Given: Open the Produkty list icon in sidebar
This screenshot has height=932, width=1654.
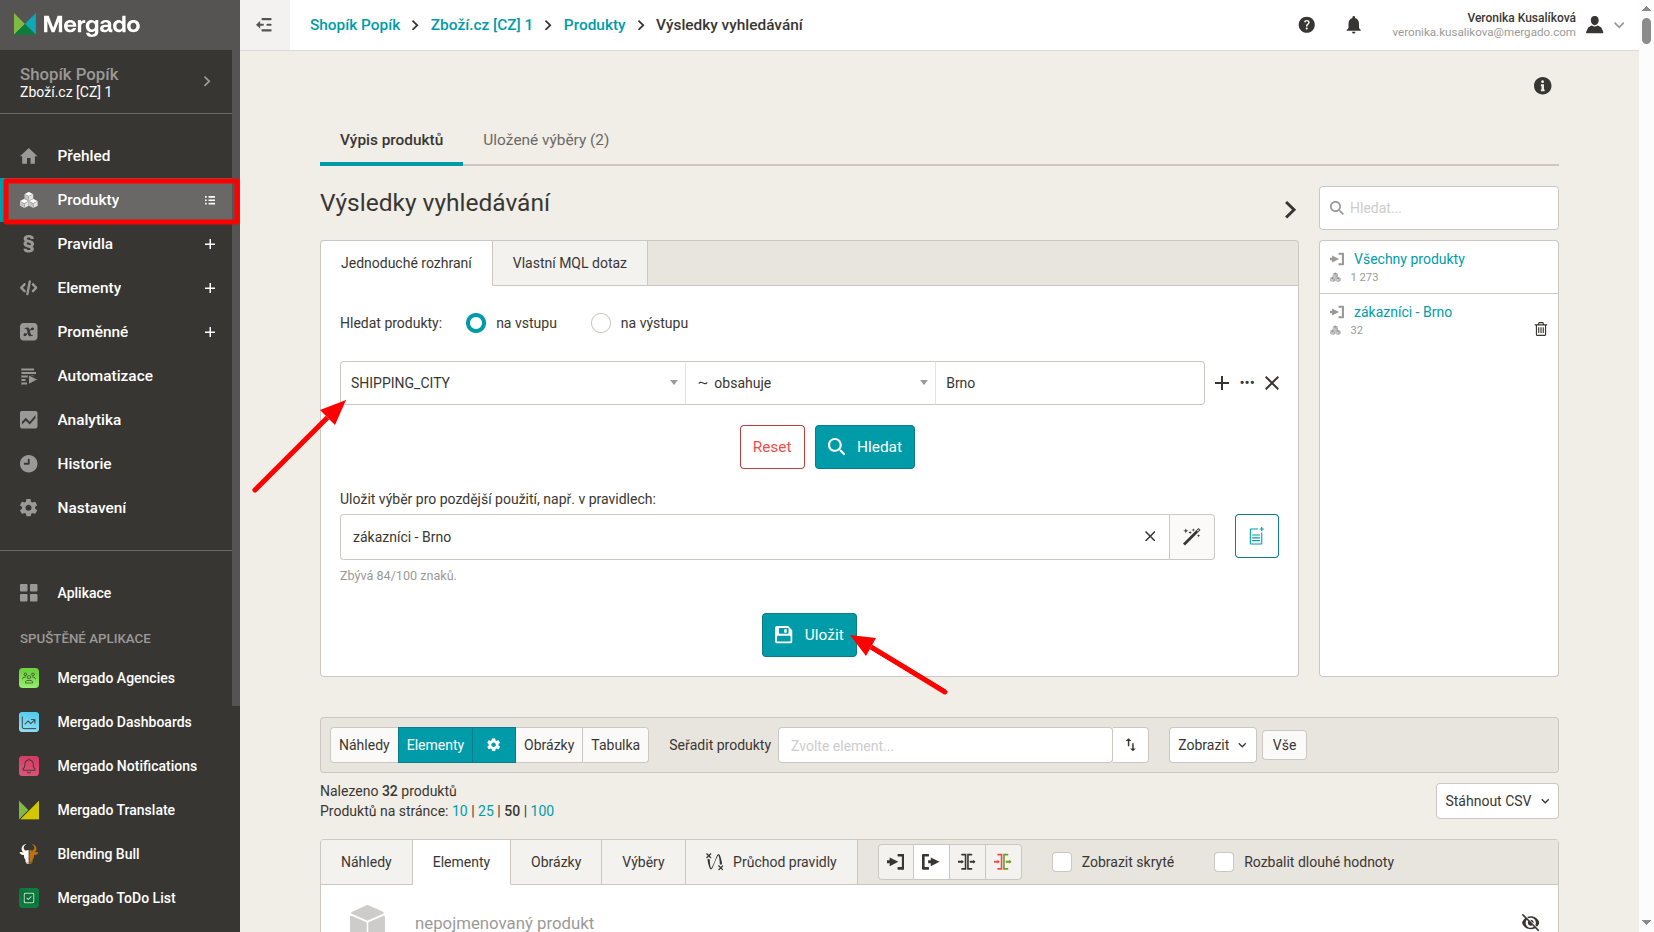Looking at the screenshot, I should pyautogui.click(x=210, y=200).
